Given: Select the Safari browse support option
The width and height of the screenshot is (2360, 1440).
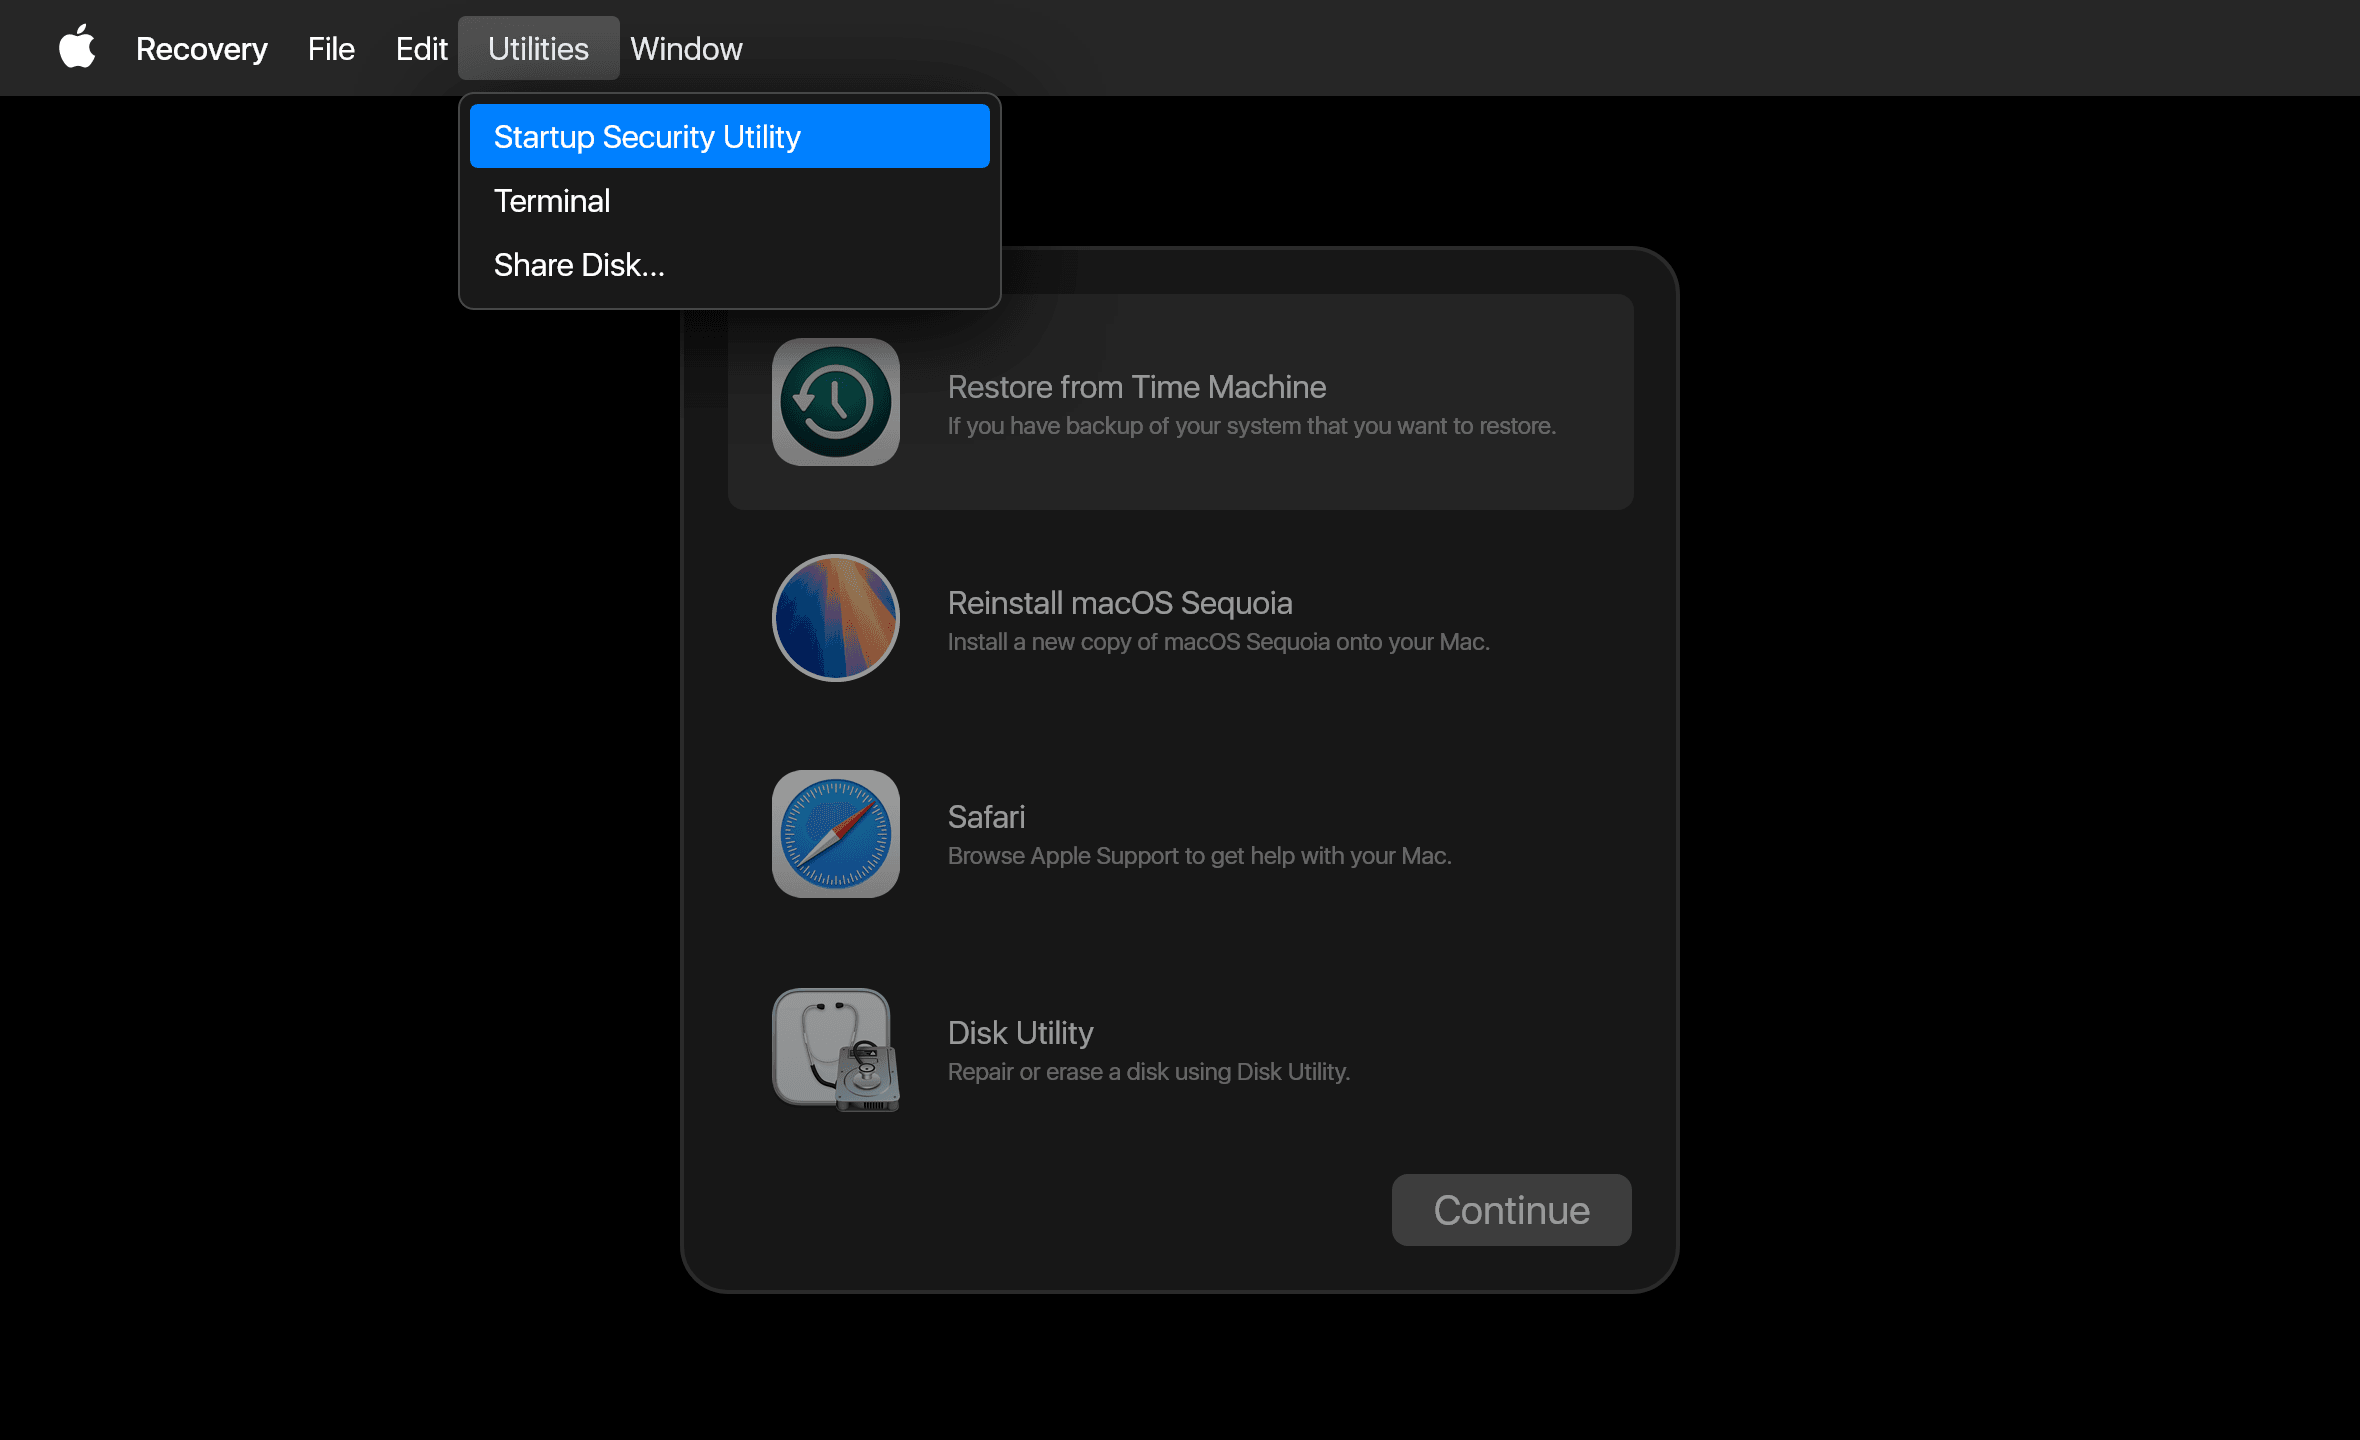Looking at the screenshot, I should [1180, 834].
